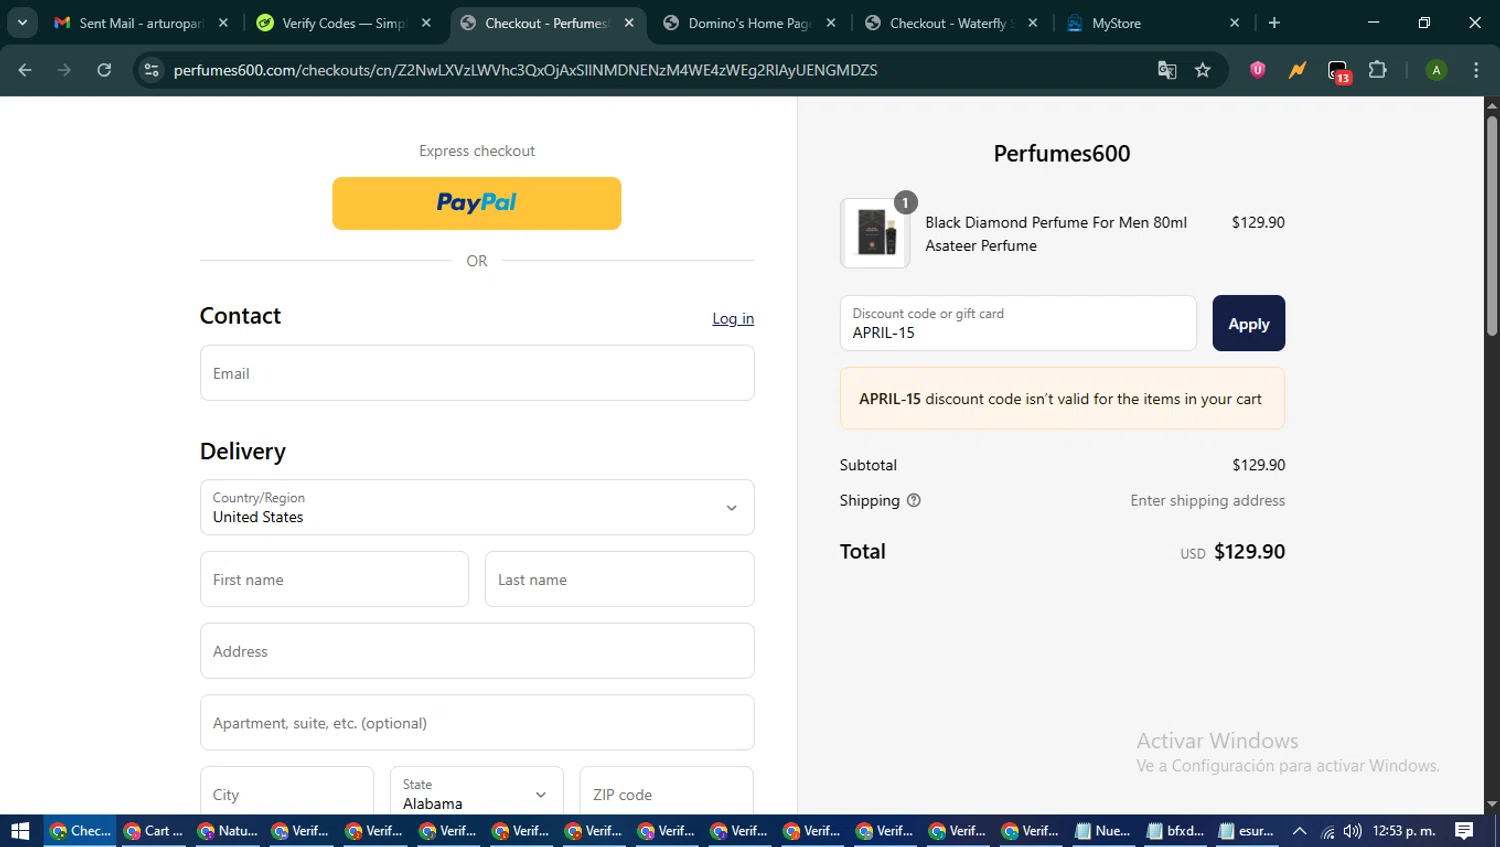
Task: Open the purple shield extension icon
Action: (x=1258, y=70)
